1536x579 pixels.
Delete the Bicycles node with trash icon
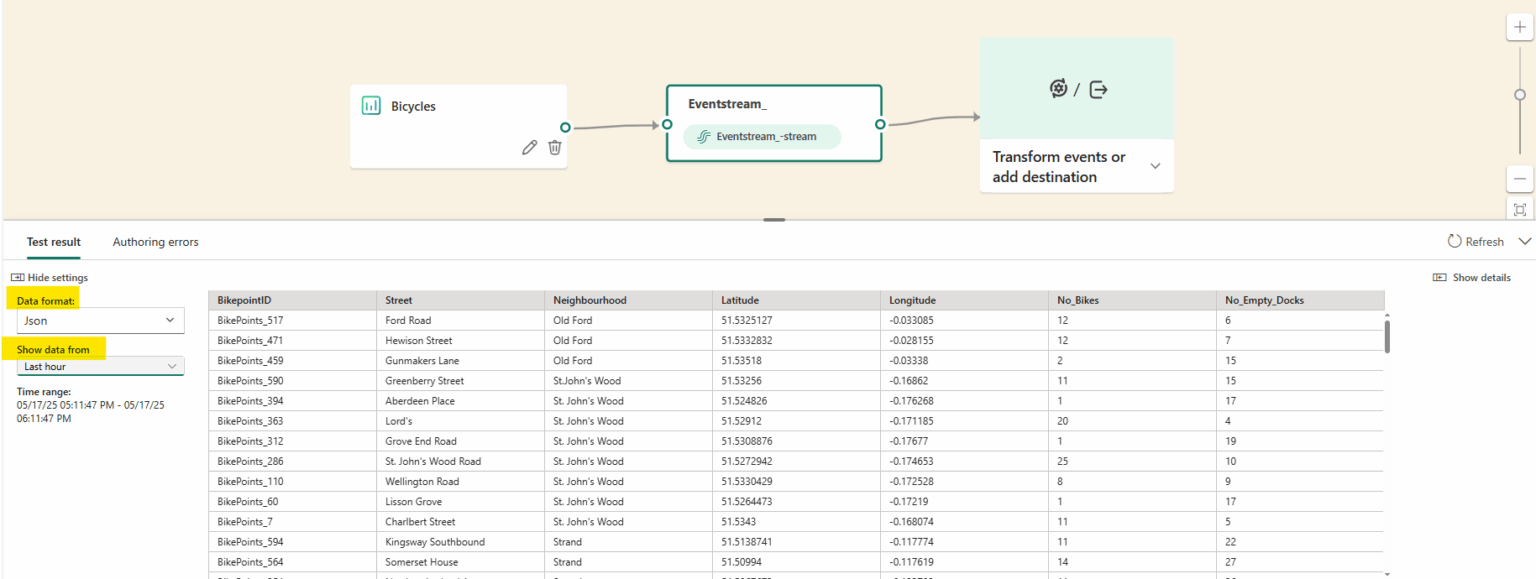click(555, 147)
